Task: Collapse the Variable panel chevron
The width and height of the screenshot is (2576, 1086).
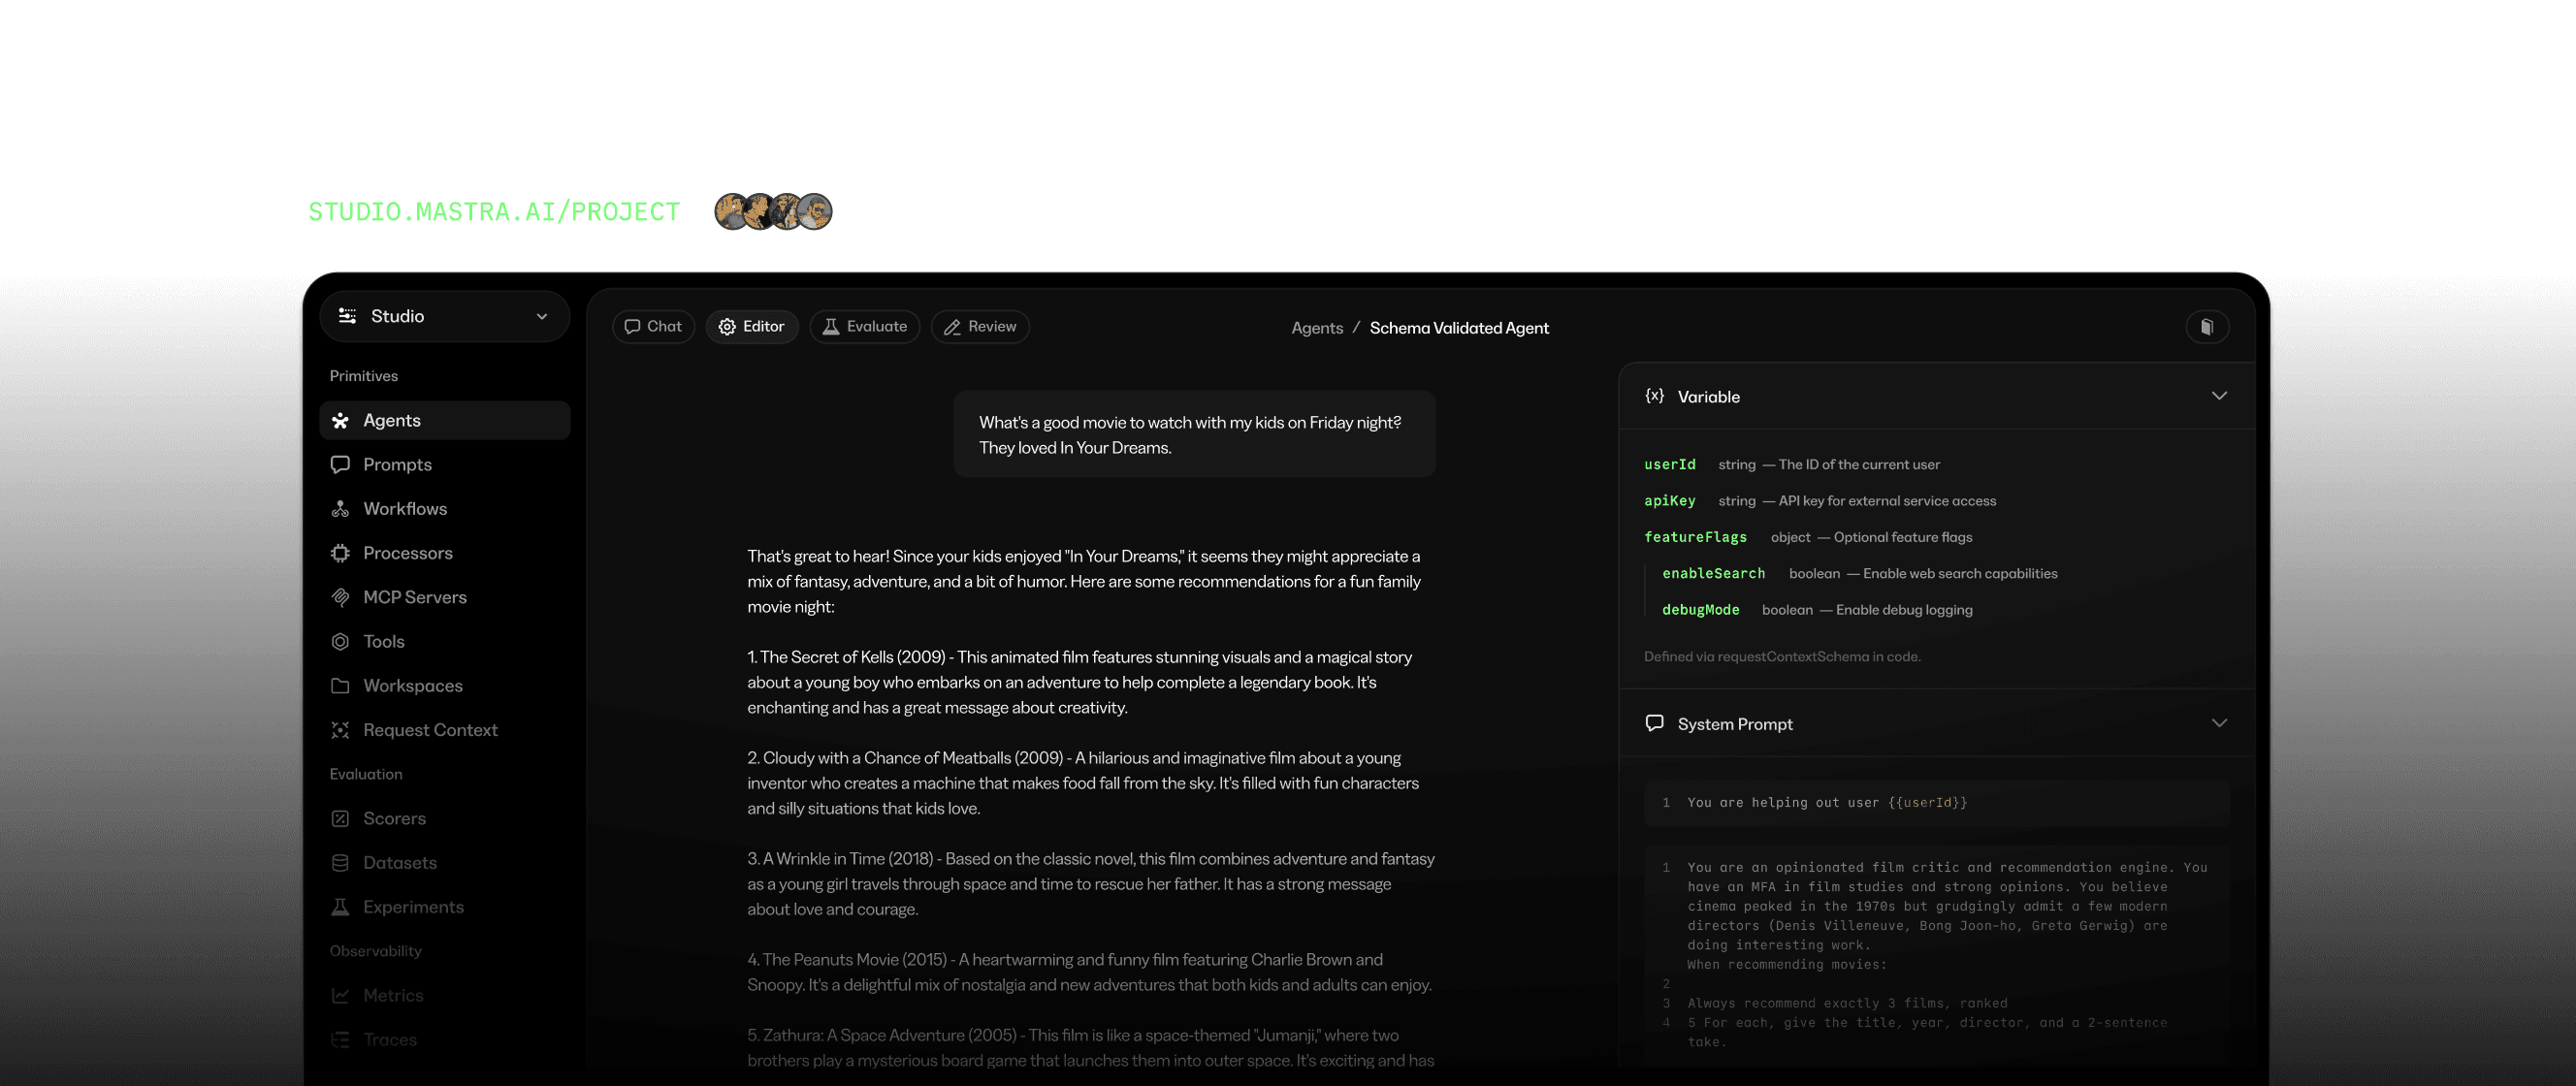Action: coord(2218,396)
